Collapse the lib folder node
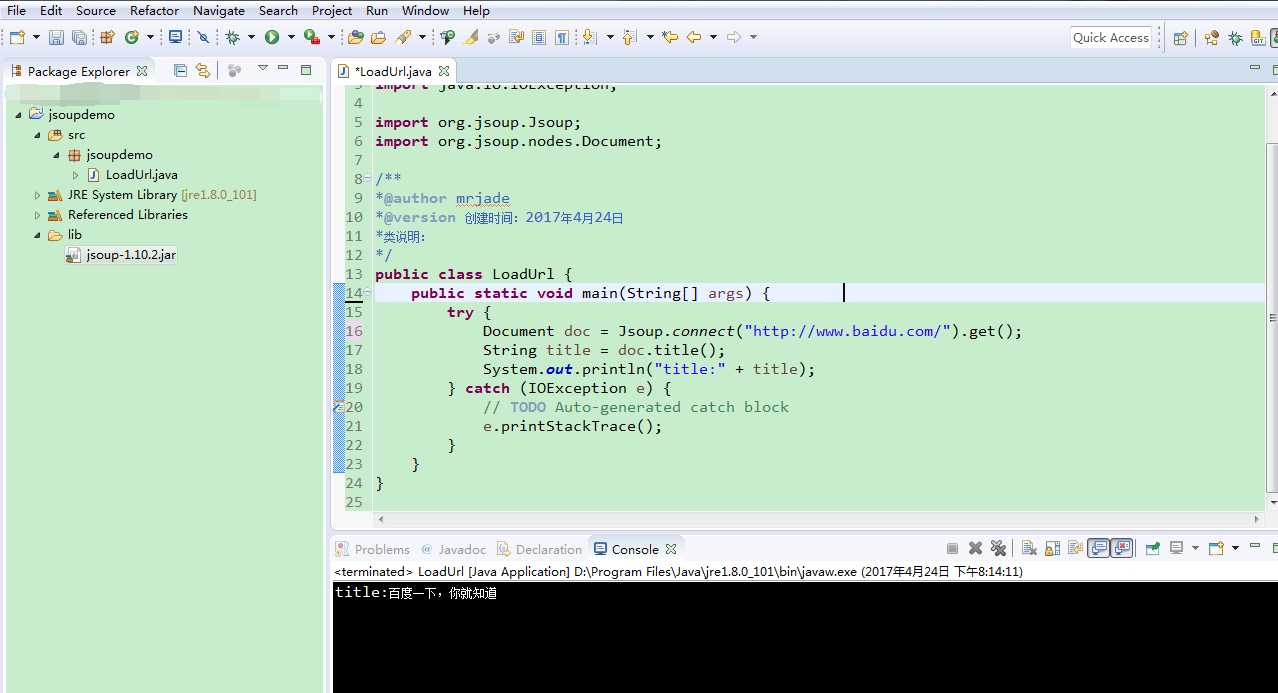The width and height of the screenshot is (1278, 693). click(37, 235)
